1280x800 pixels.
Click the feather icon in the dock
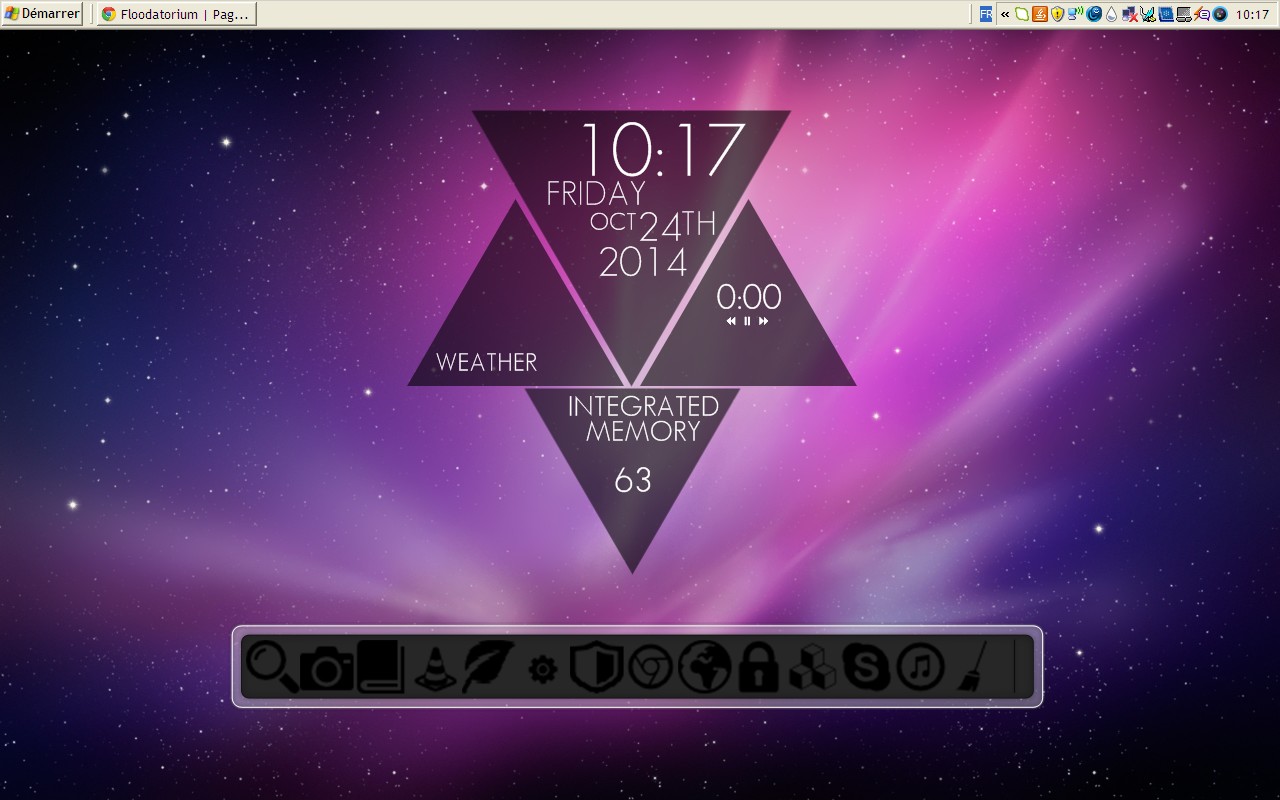click(488, 666)
